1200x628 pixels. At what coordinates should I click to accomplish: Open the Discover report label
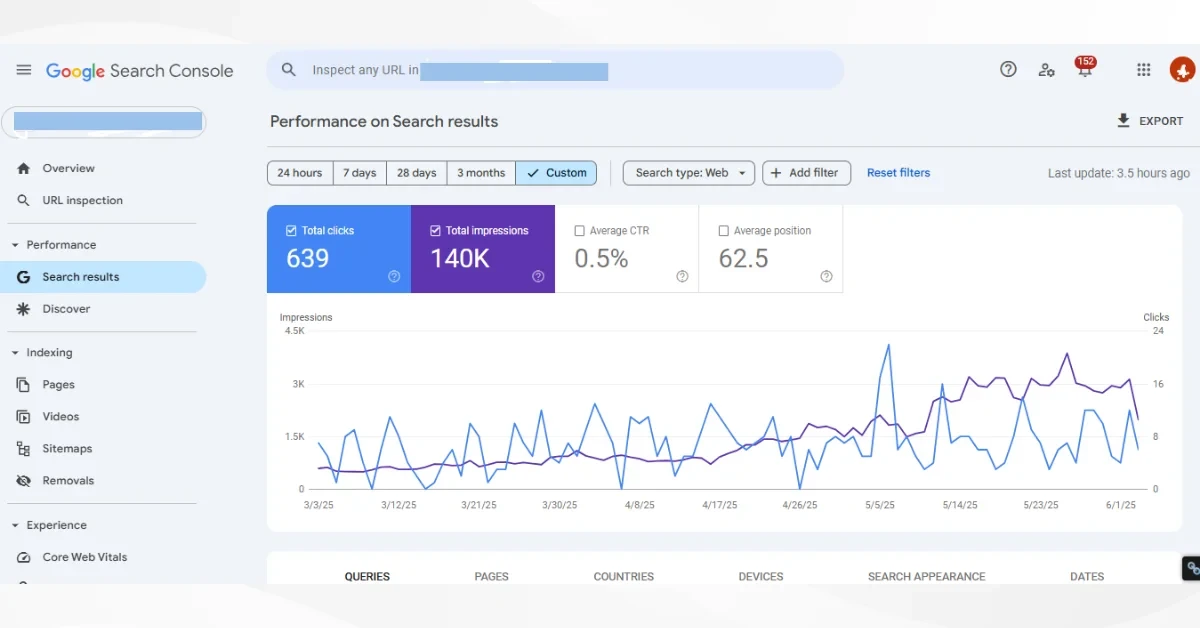click(66, 309)
